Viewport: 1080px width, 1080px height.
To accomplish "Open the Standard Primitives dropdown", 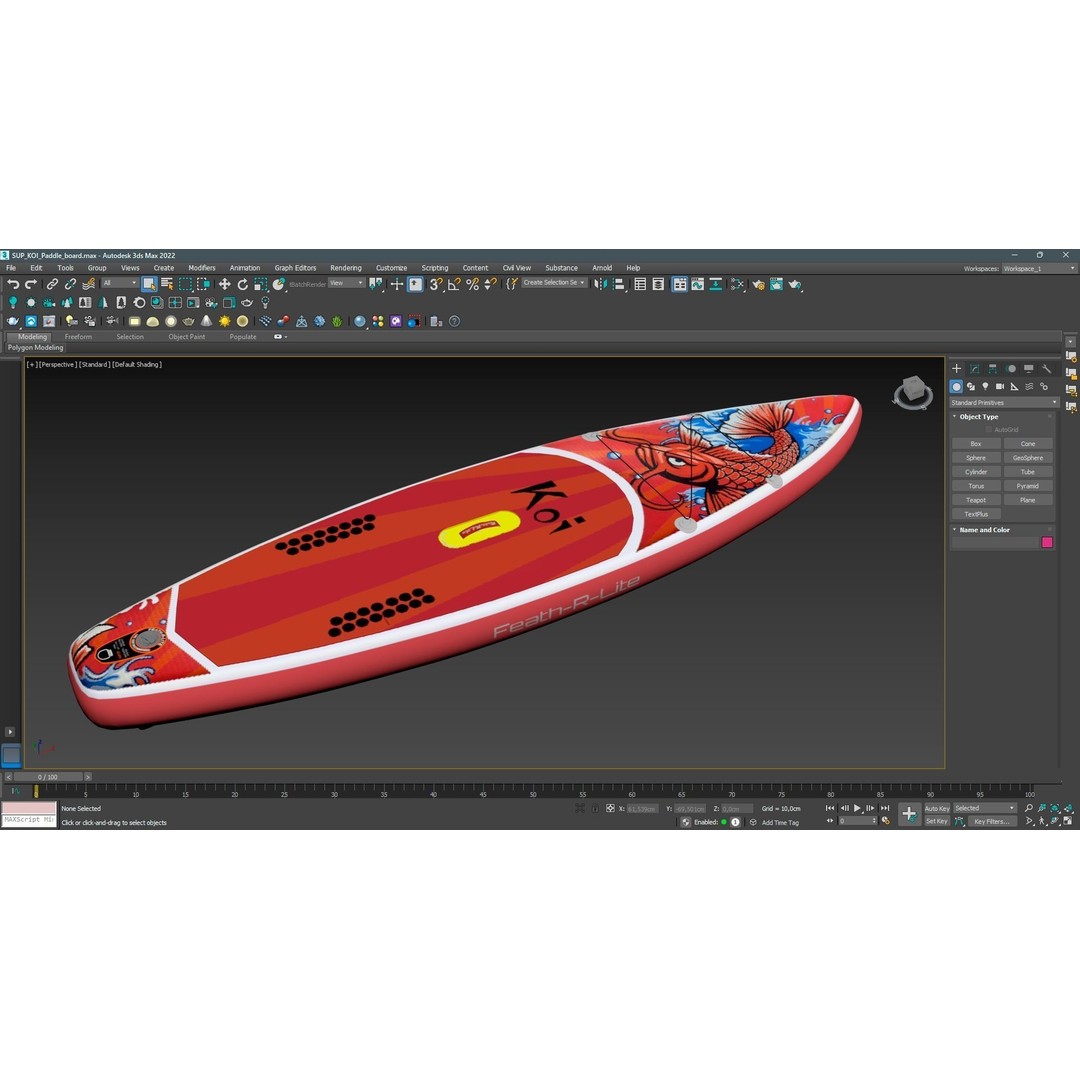I will coord(1004,402).
